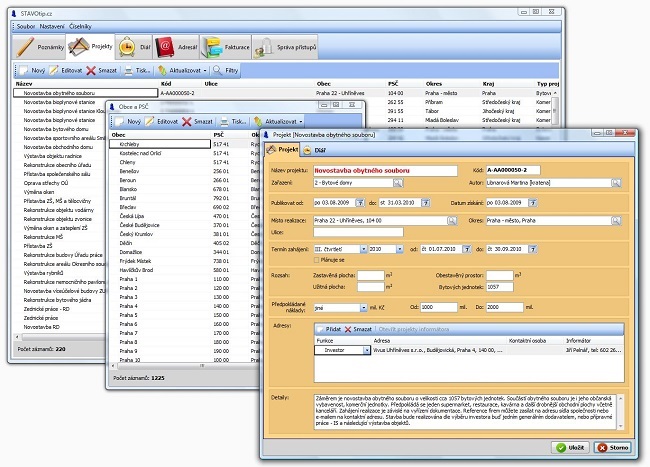Toggle the Plánuje se checkbox

318,258
